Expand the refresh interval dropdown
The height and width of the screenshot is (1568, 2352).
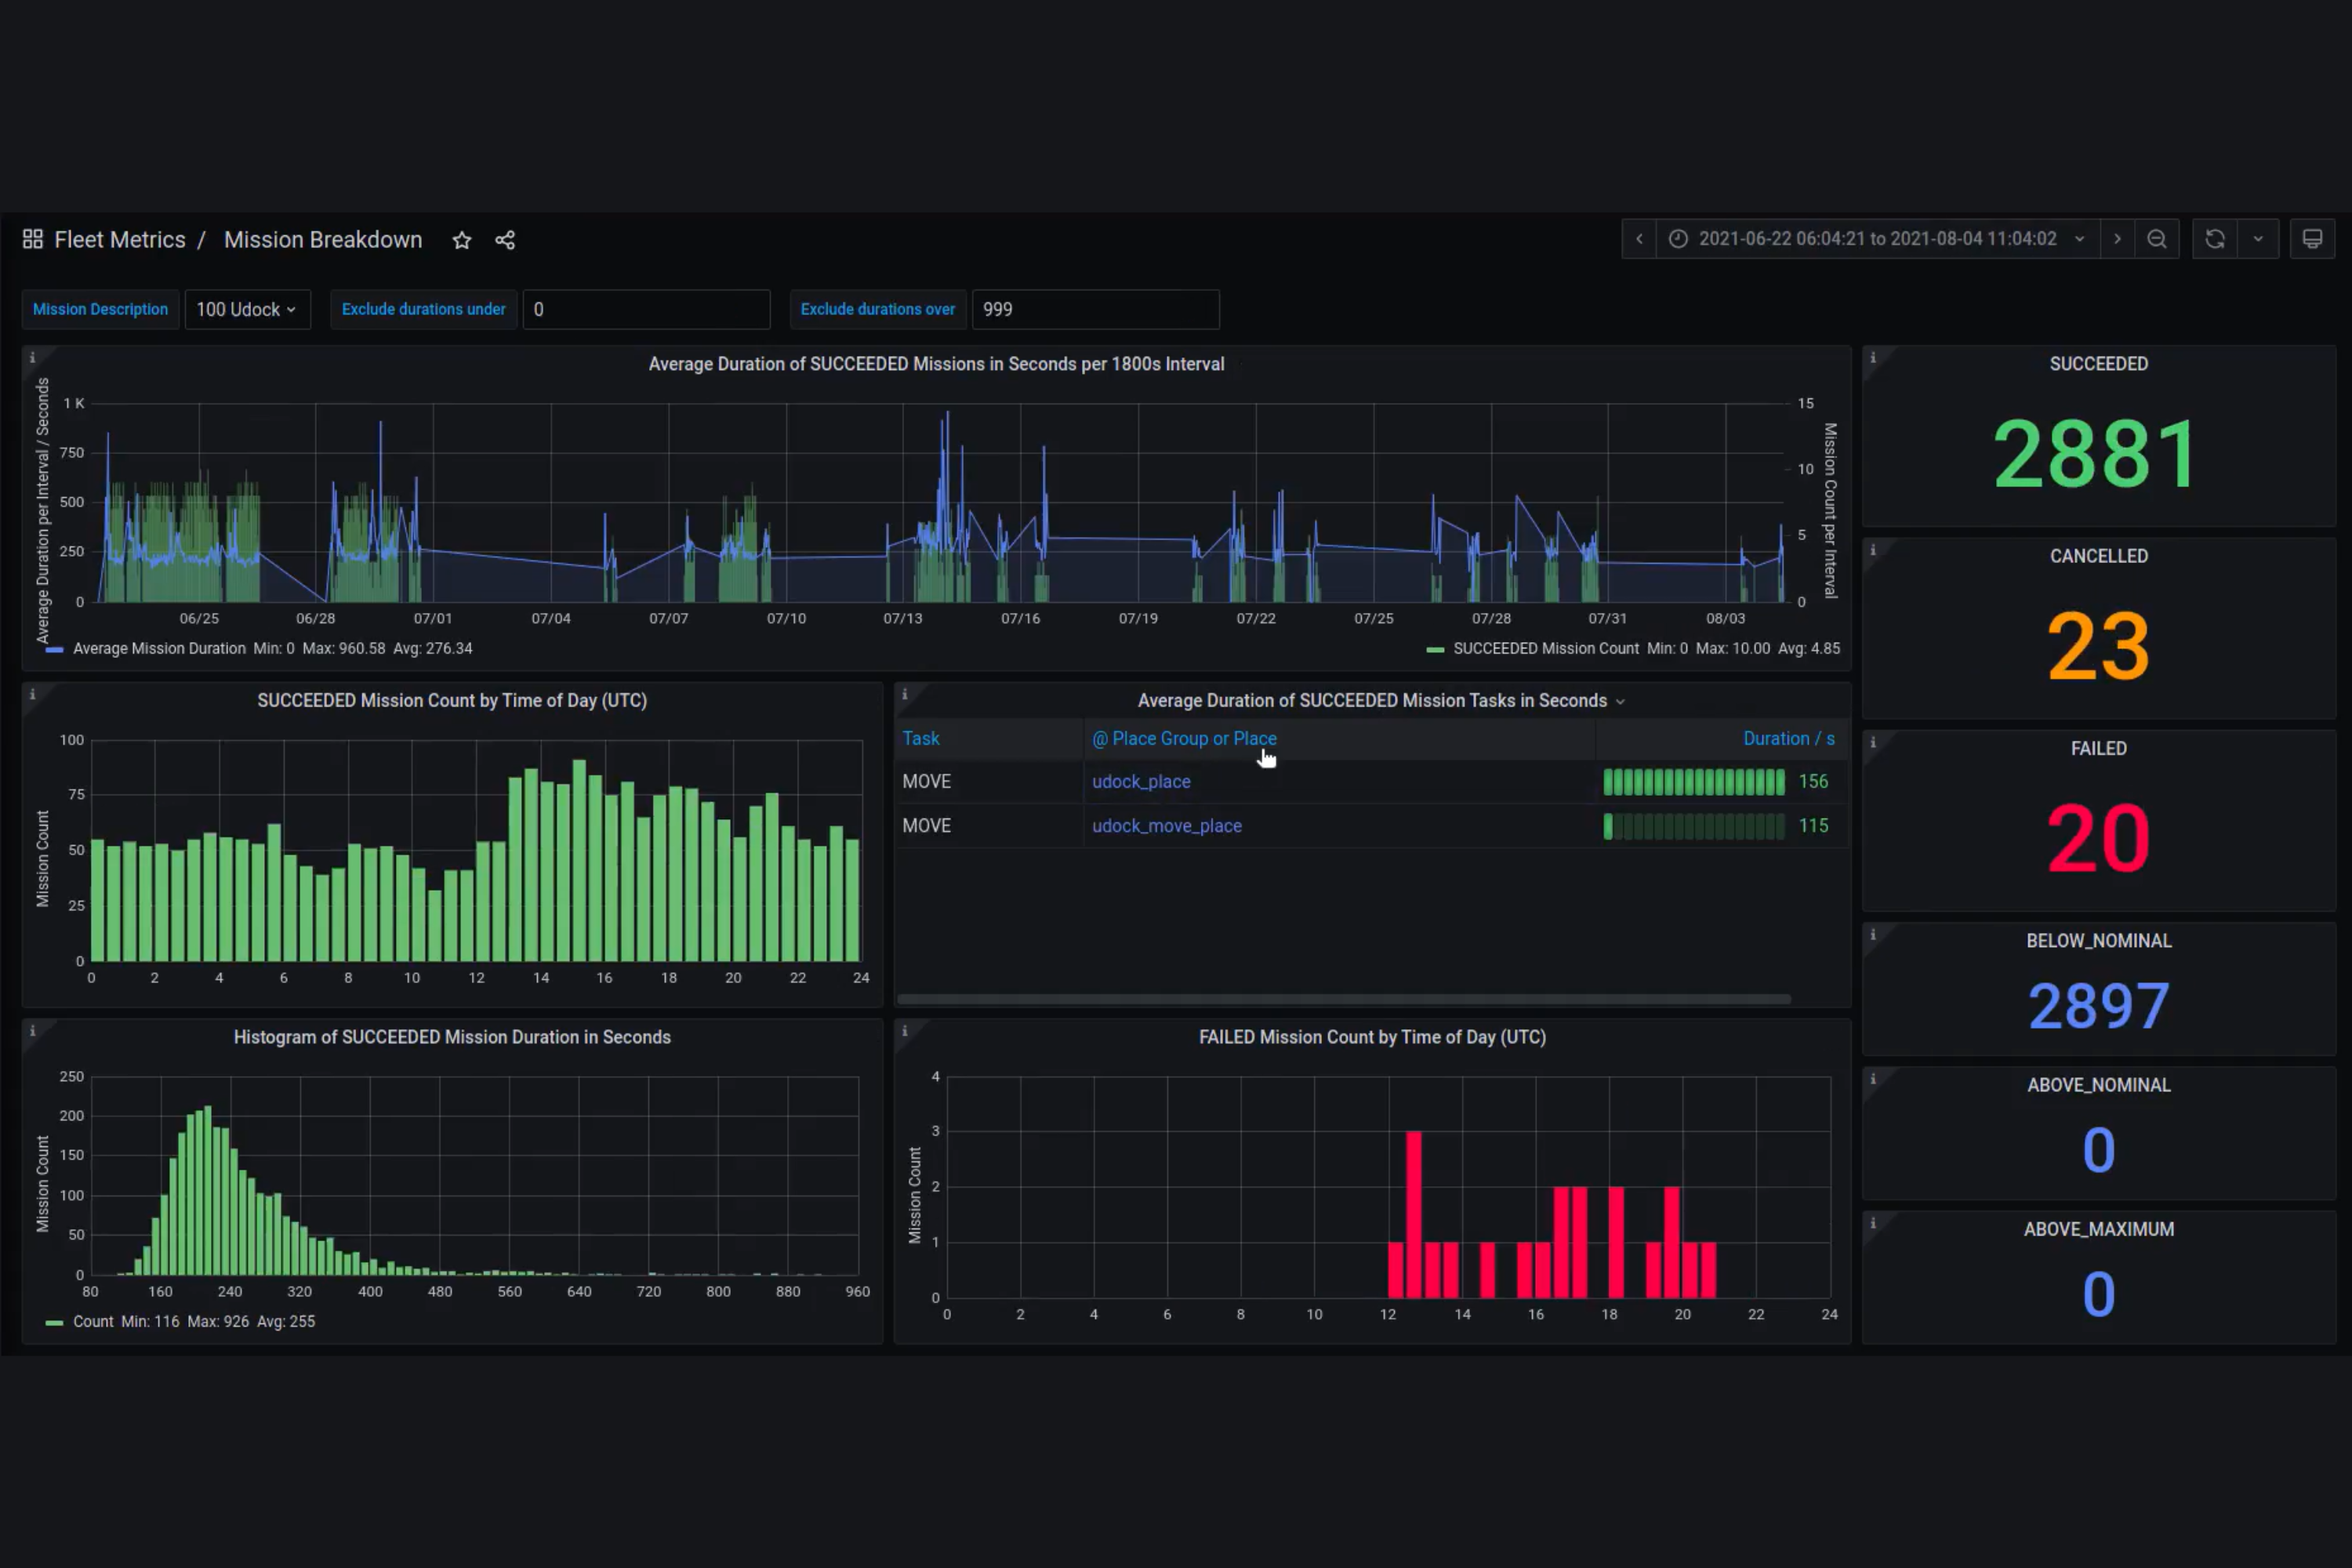(x=2258, y=239)
